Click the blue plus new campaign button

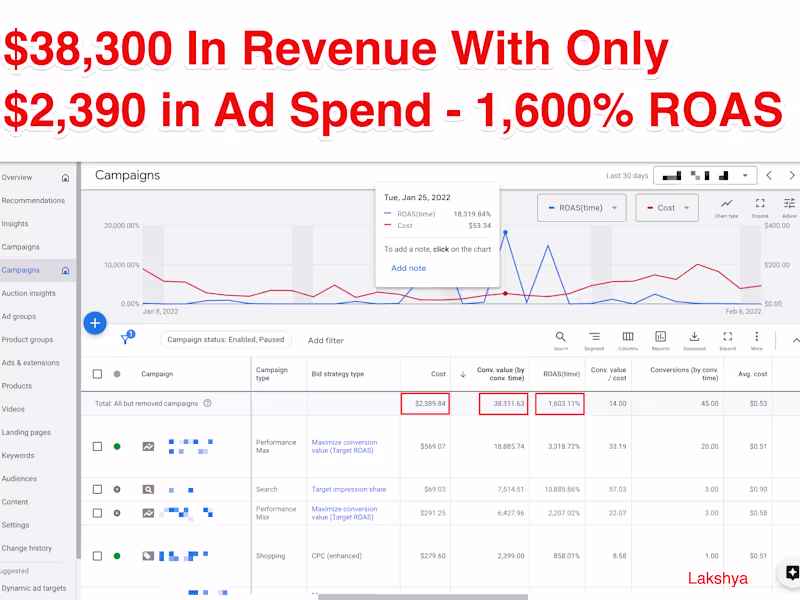(x=95, y=323)
